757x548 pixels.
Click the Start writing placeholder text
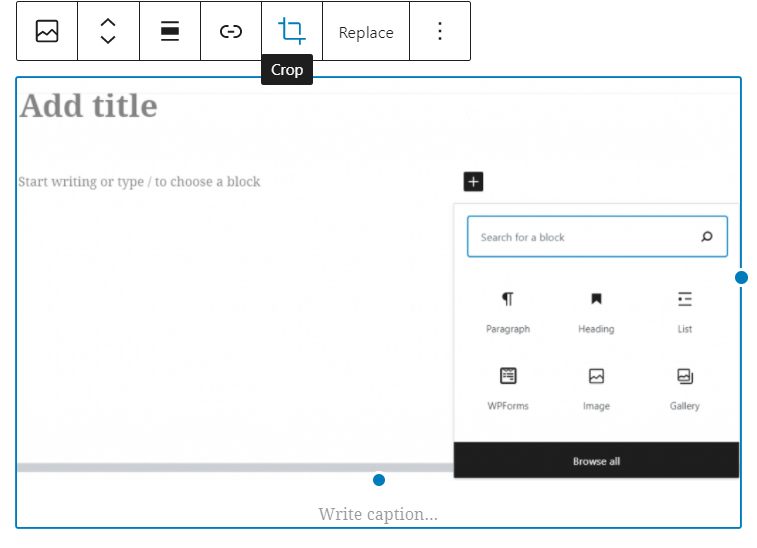[139, 182]
